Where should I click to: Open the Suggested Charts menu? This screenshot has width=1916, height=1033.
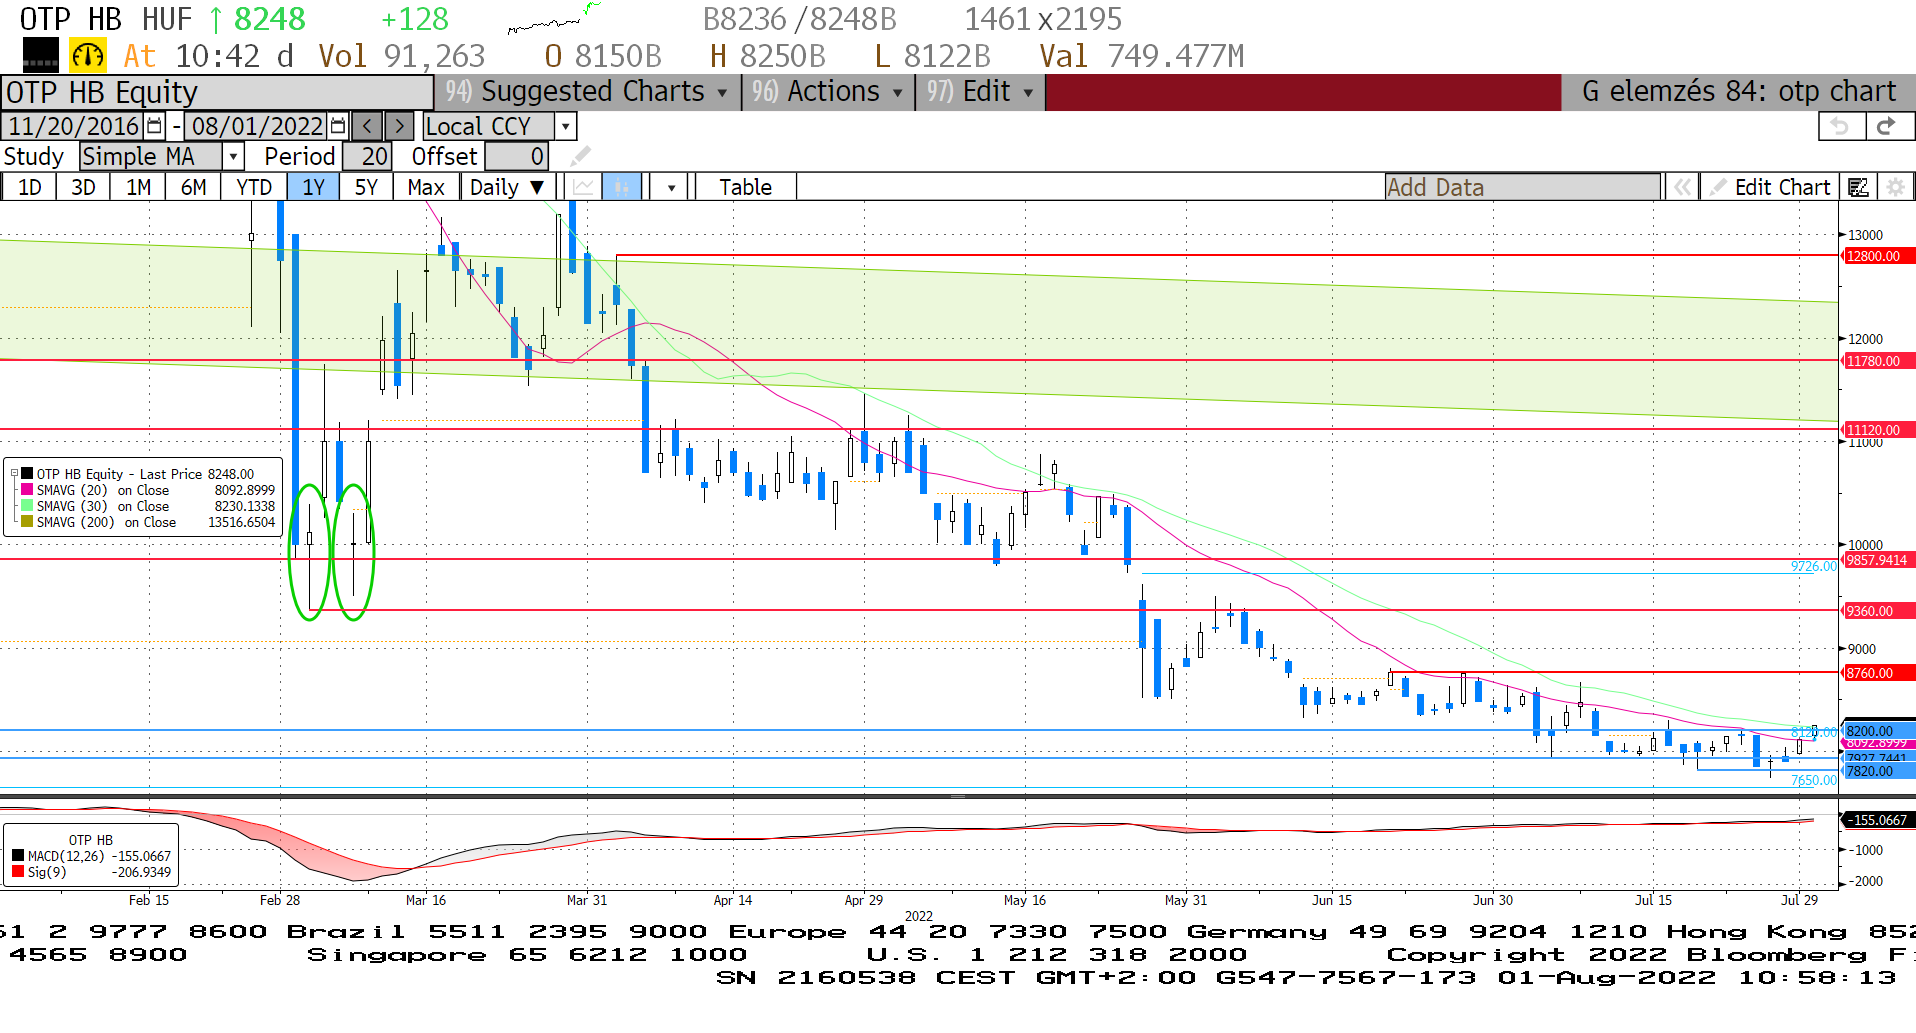pos(587,92)
